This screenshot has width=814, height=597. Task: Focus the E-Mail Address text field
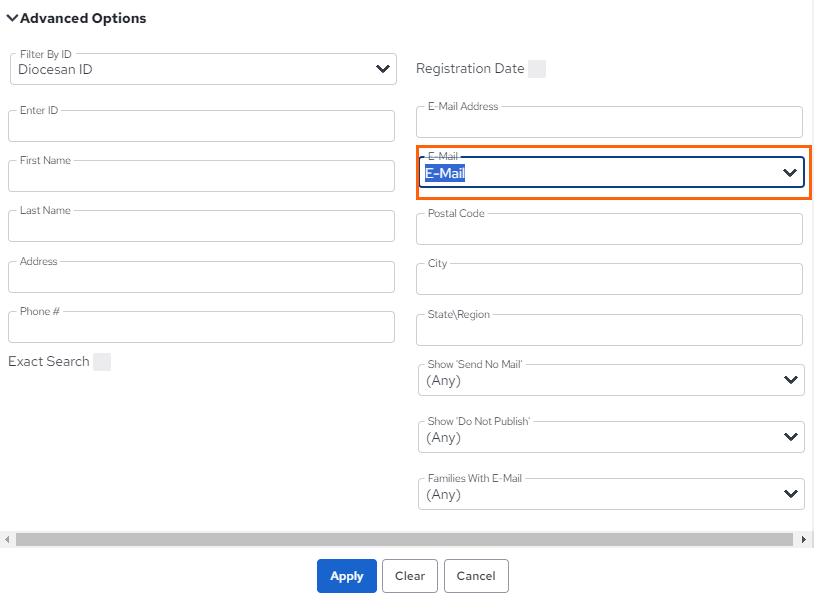[x=609, y=122]
